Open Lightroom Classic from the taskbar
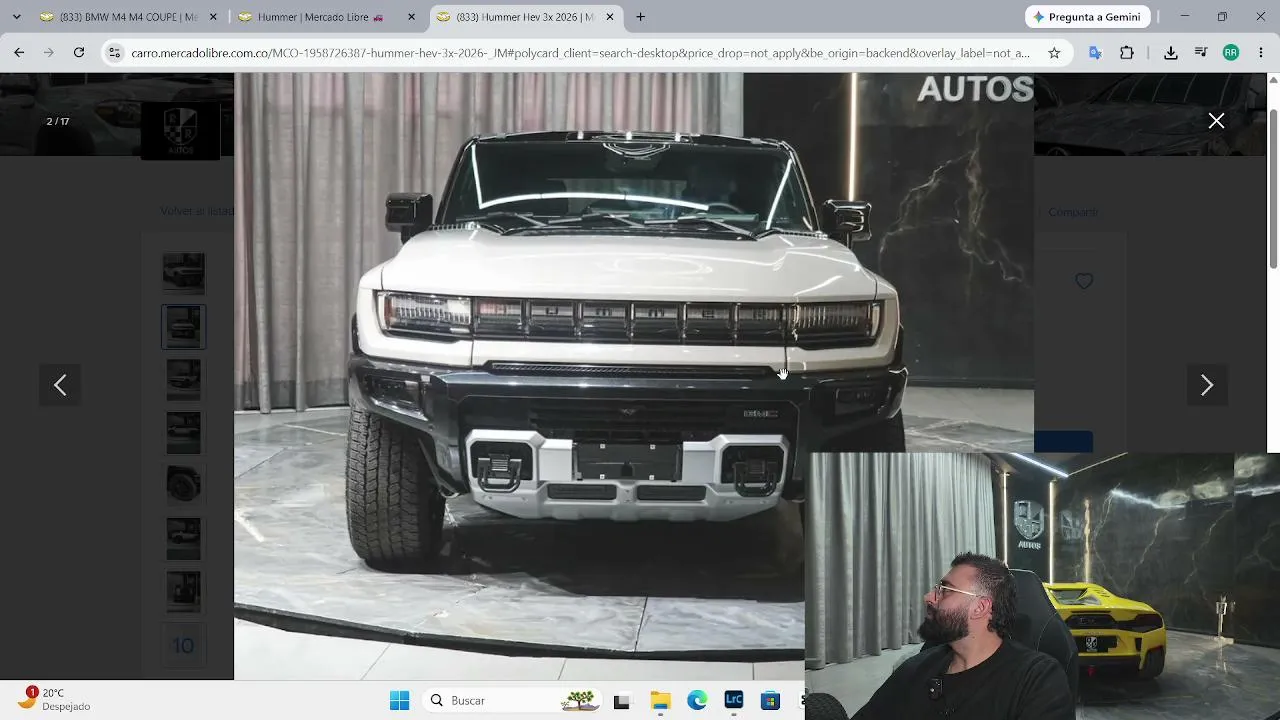 pyautogui.click(x=734, y=701)
